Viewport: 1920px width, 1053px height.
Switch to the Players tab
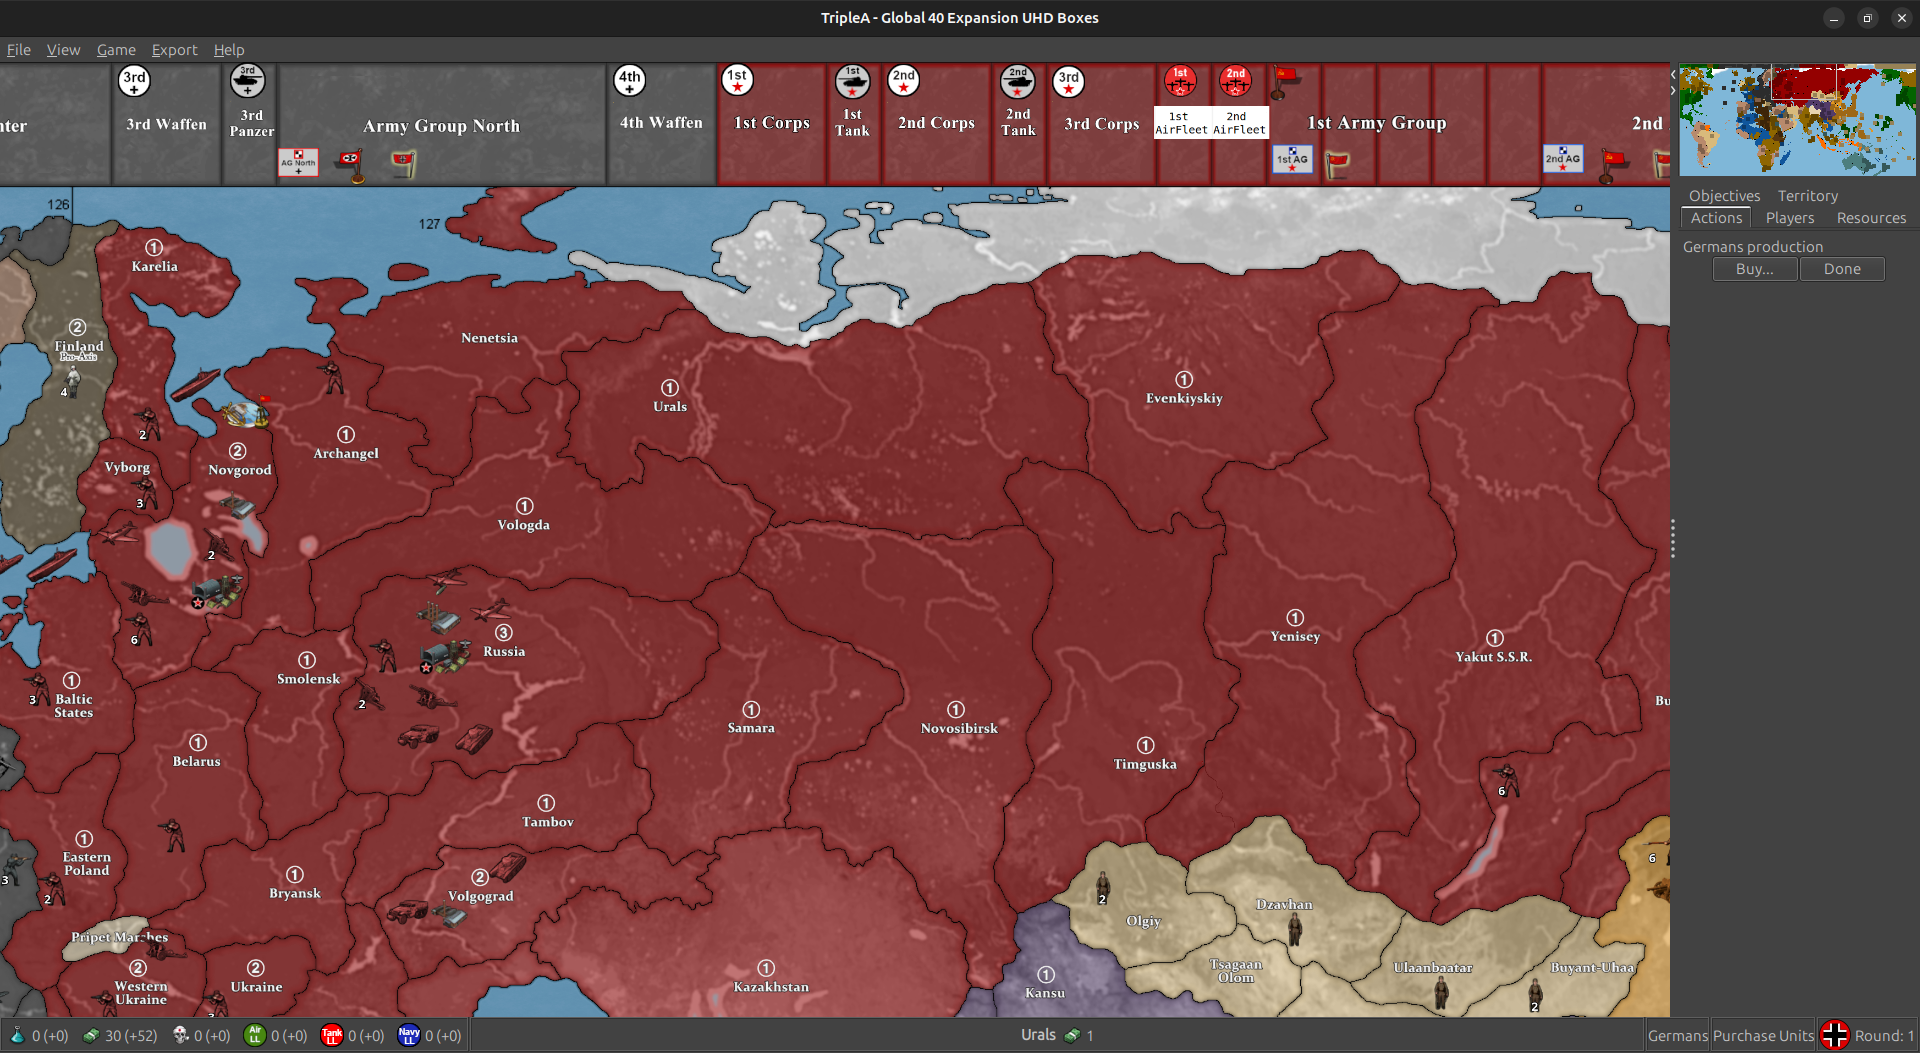(x=1789, y=217)
